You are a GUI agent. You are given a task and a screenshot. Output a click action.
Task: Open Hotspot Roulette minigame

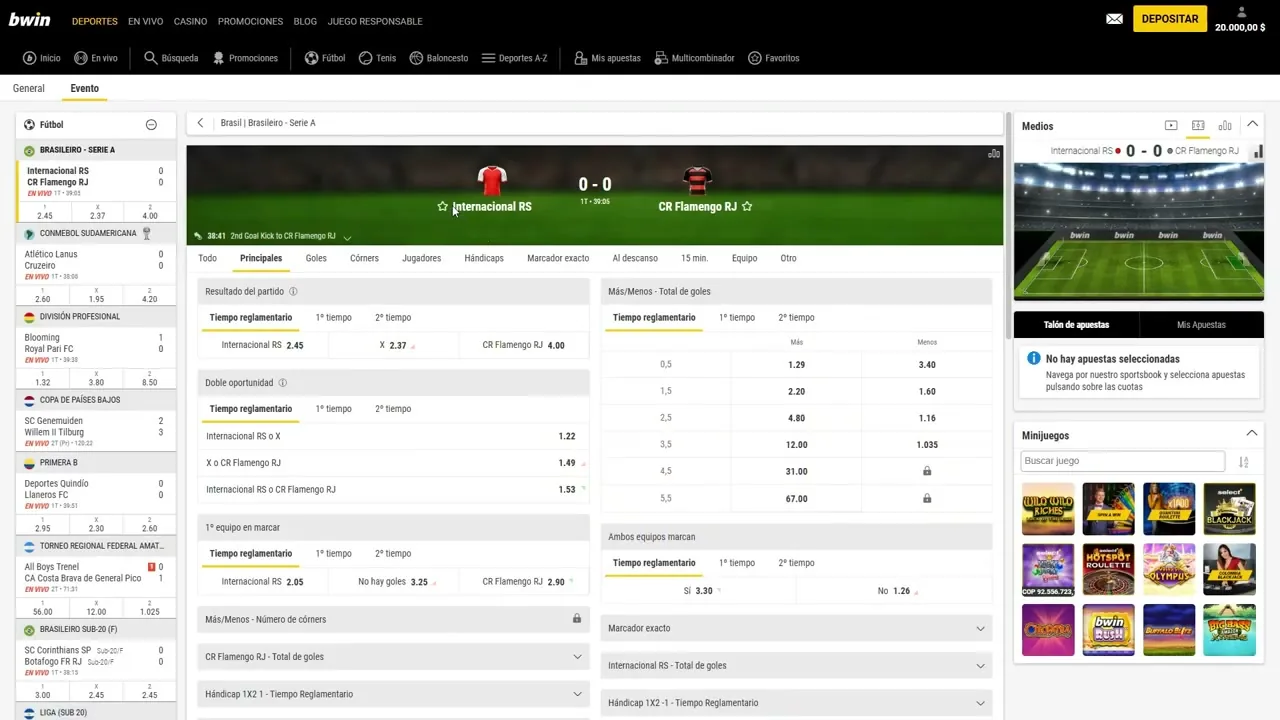point(1108,570)
